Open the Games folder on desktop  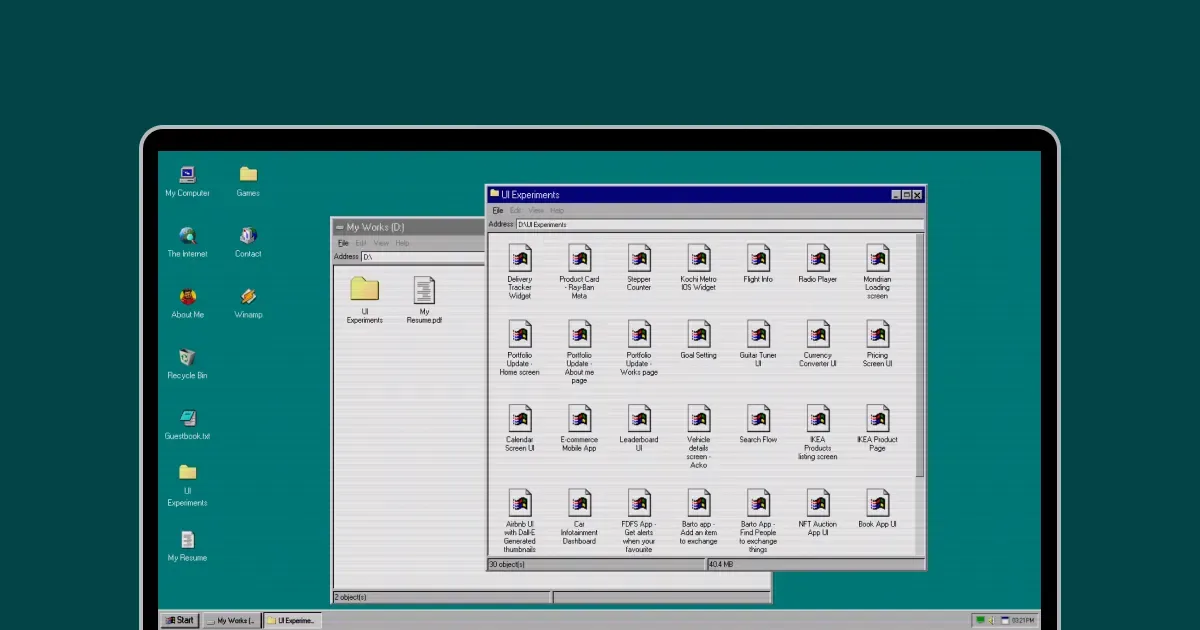coord(248,181)
